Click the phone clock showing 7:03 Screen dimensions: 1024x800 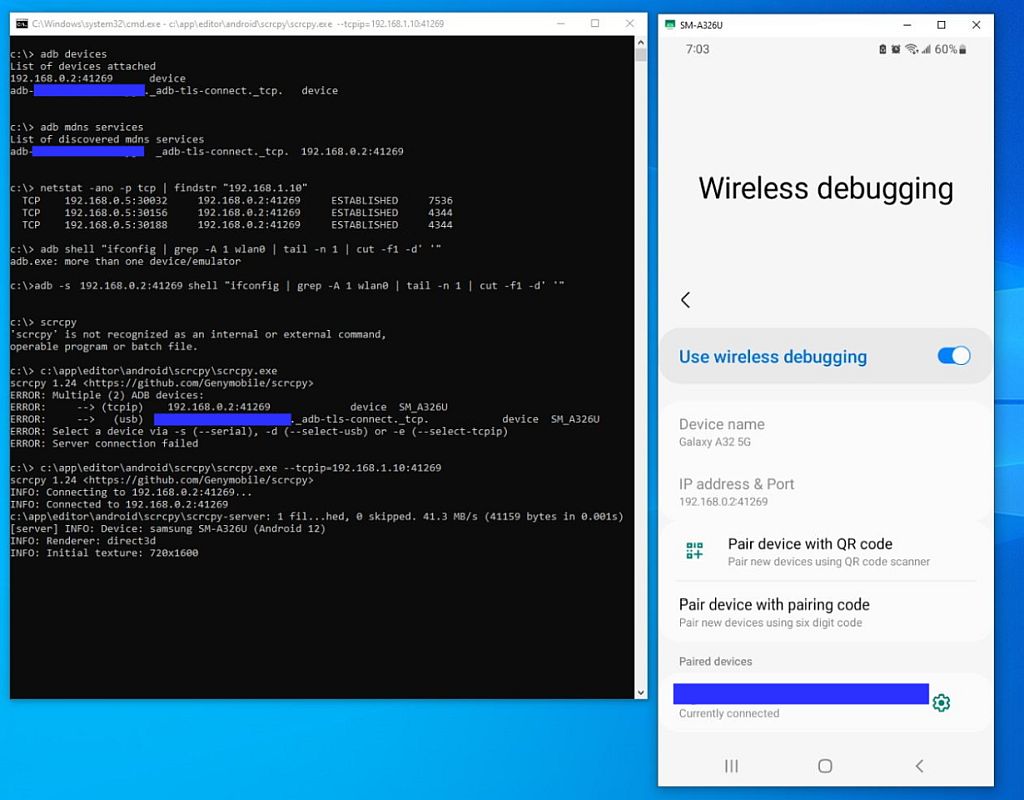coord(697,49)
